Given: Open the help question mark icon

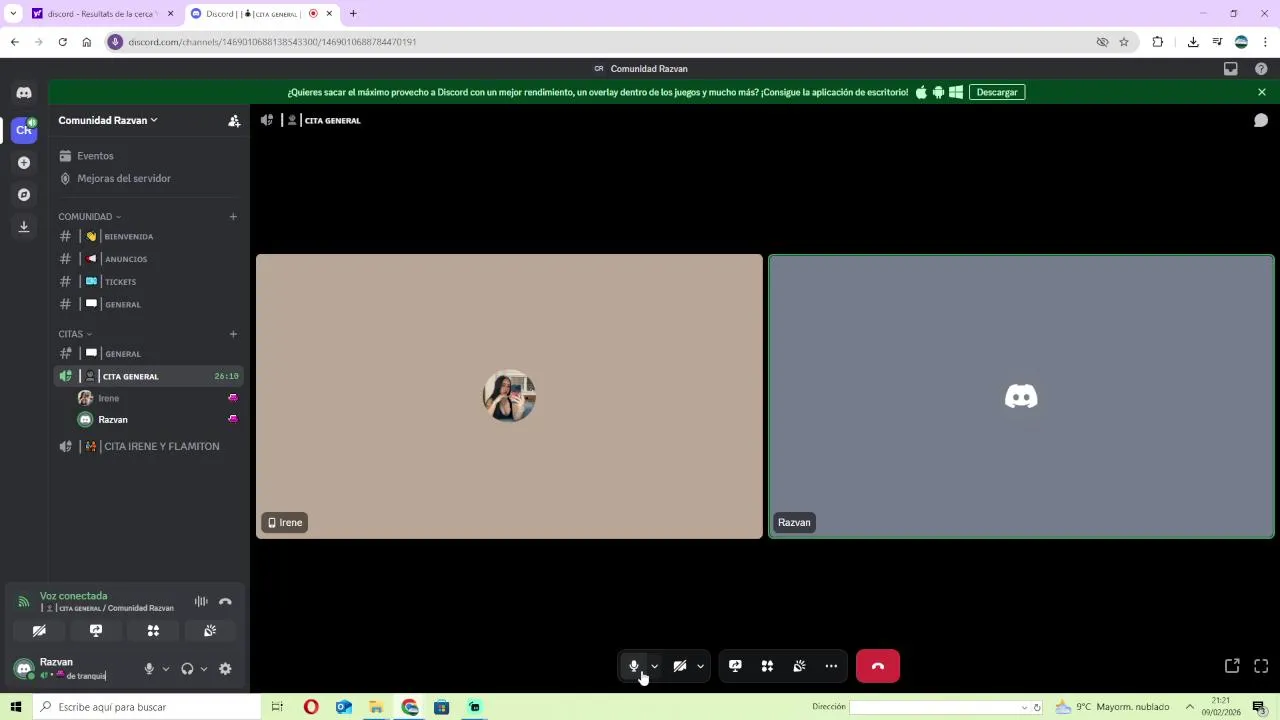Looking at the screenshot, I should tap(1261, 69).
